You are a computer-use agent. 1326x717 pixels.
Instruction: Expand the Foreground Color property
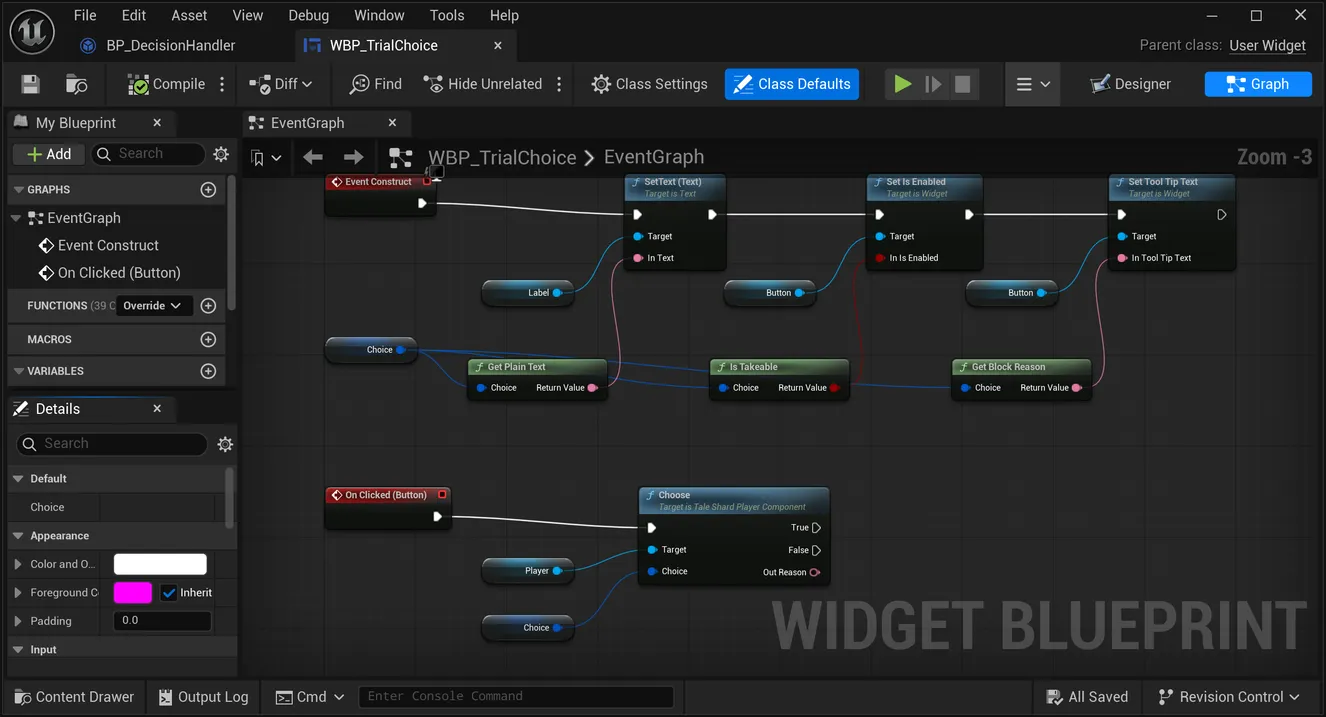(x=18, y=593)
